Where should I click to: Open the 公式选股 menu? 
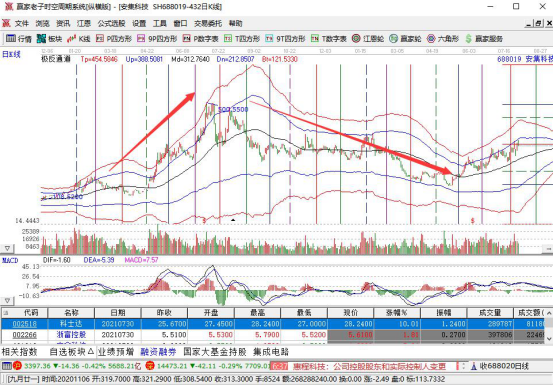tap(111, 23)
